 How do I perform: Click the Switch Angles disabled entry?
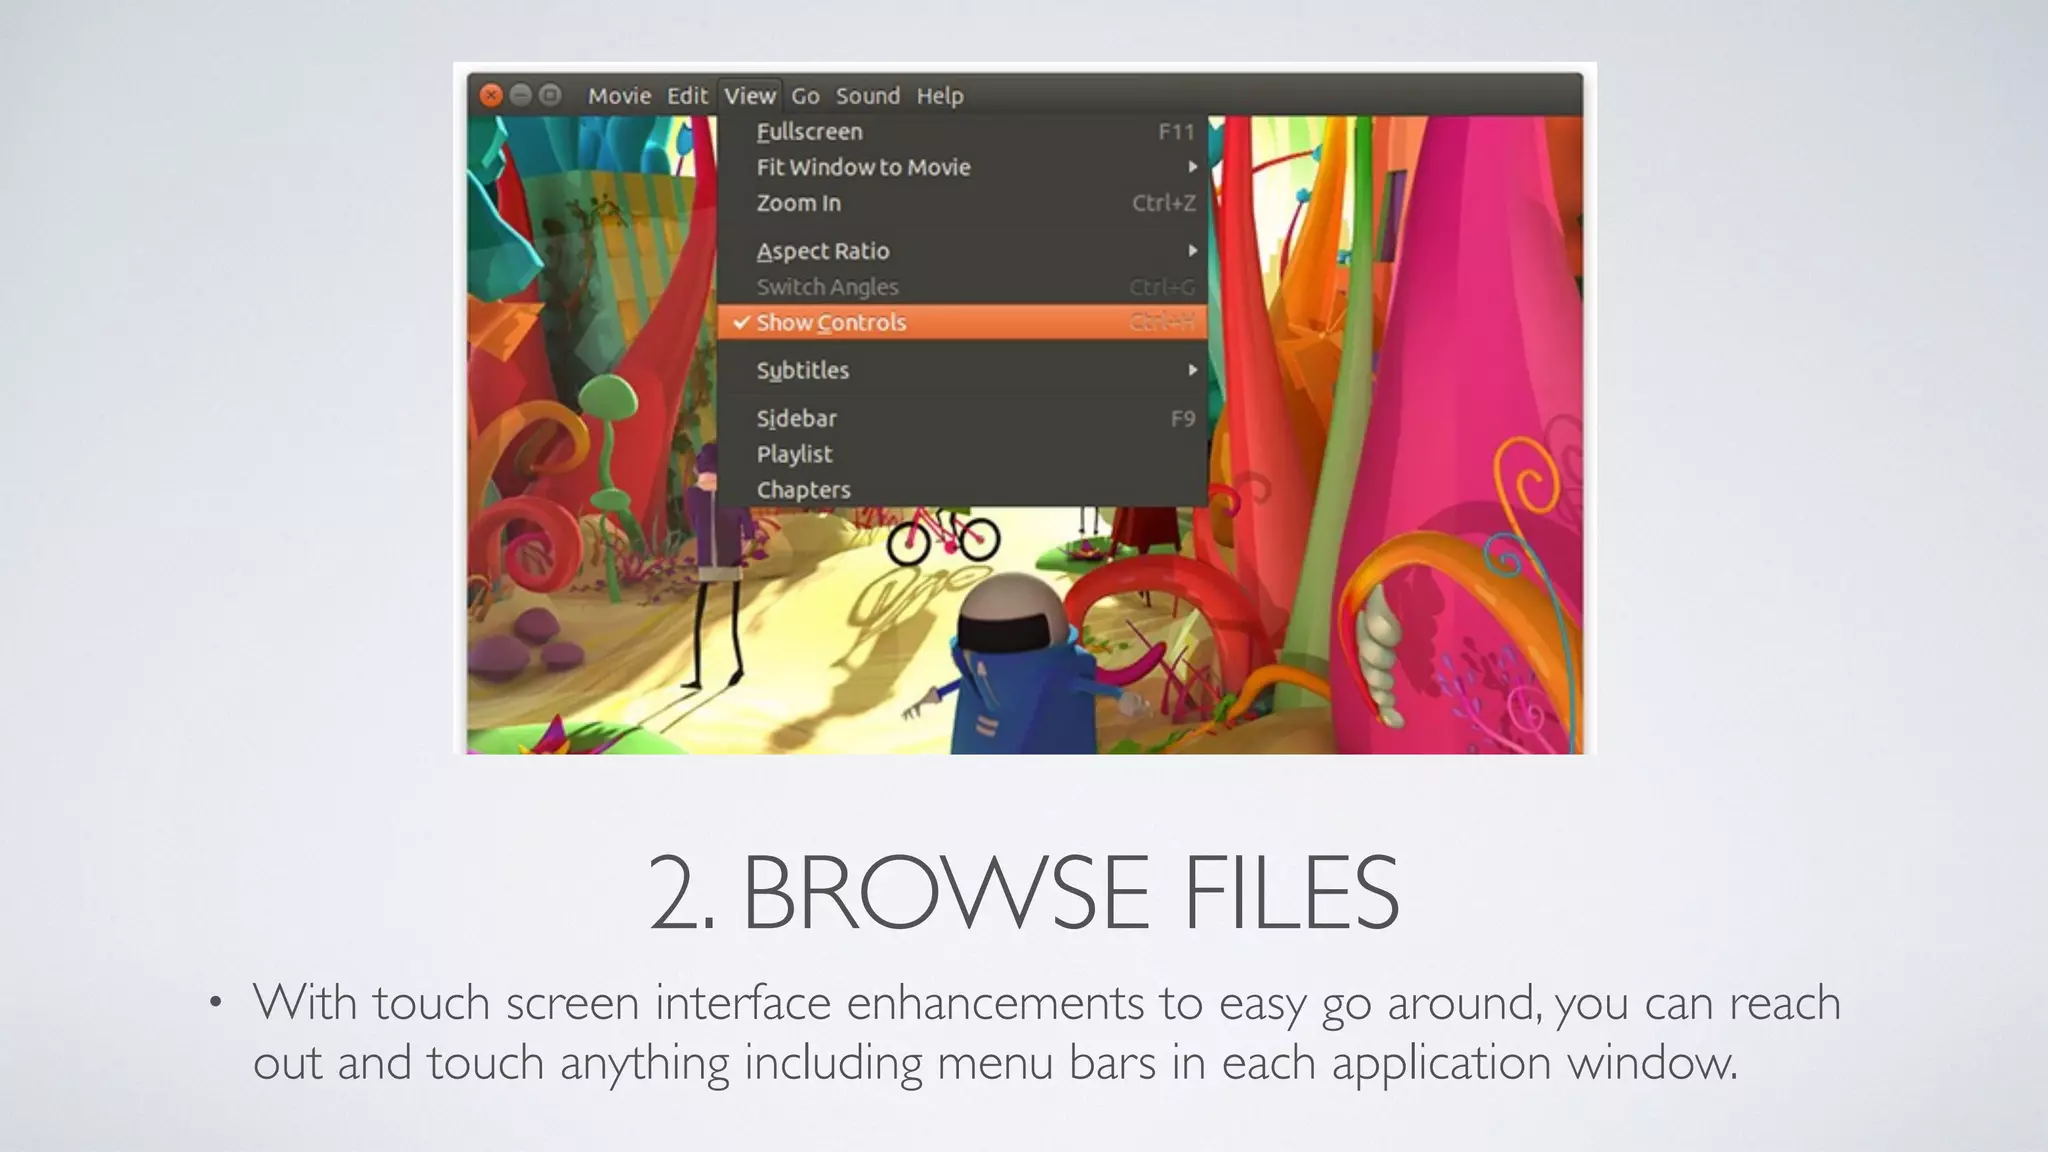[963, 287]
